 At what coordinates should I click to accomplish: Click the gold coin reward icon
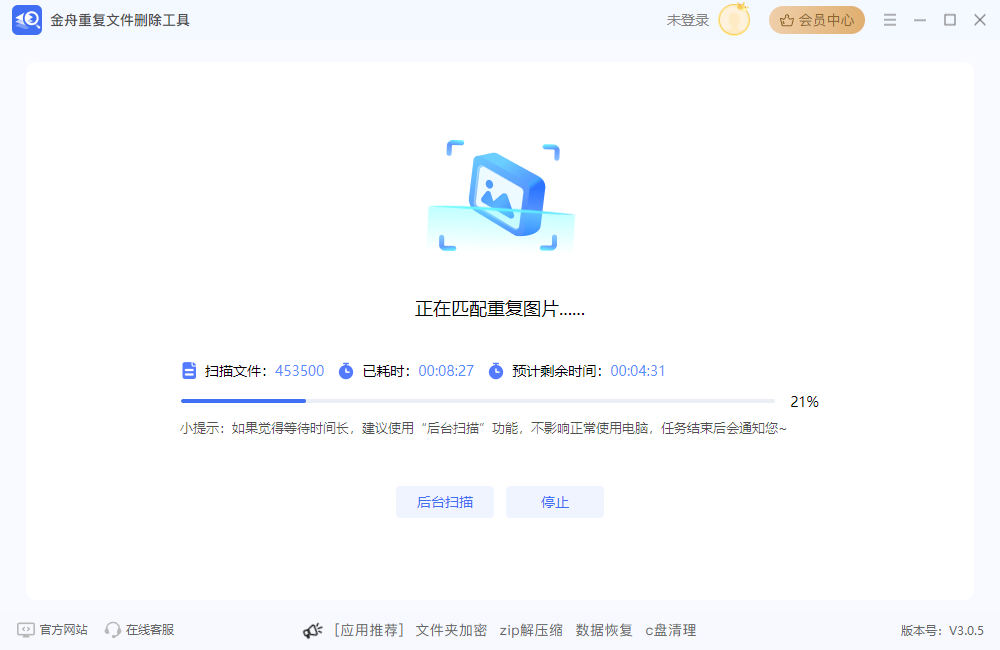733,20
